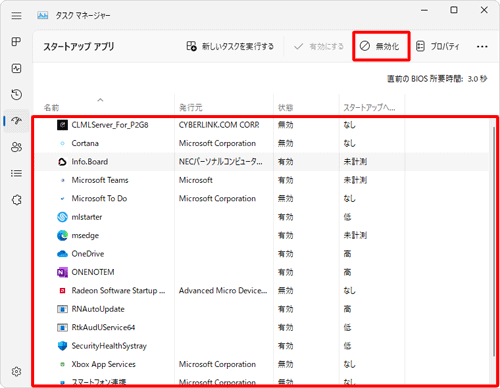
Task: Open the Performance page in sidebar
Action: tap(16, 68)
